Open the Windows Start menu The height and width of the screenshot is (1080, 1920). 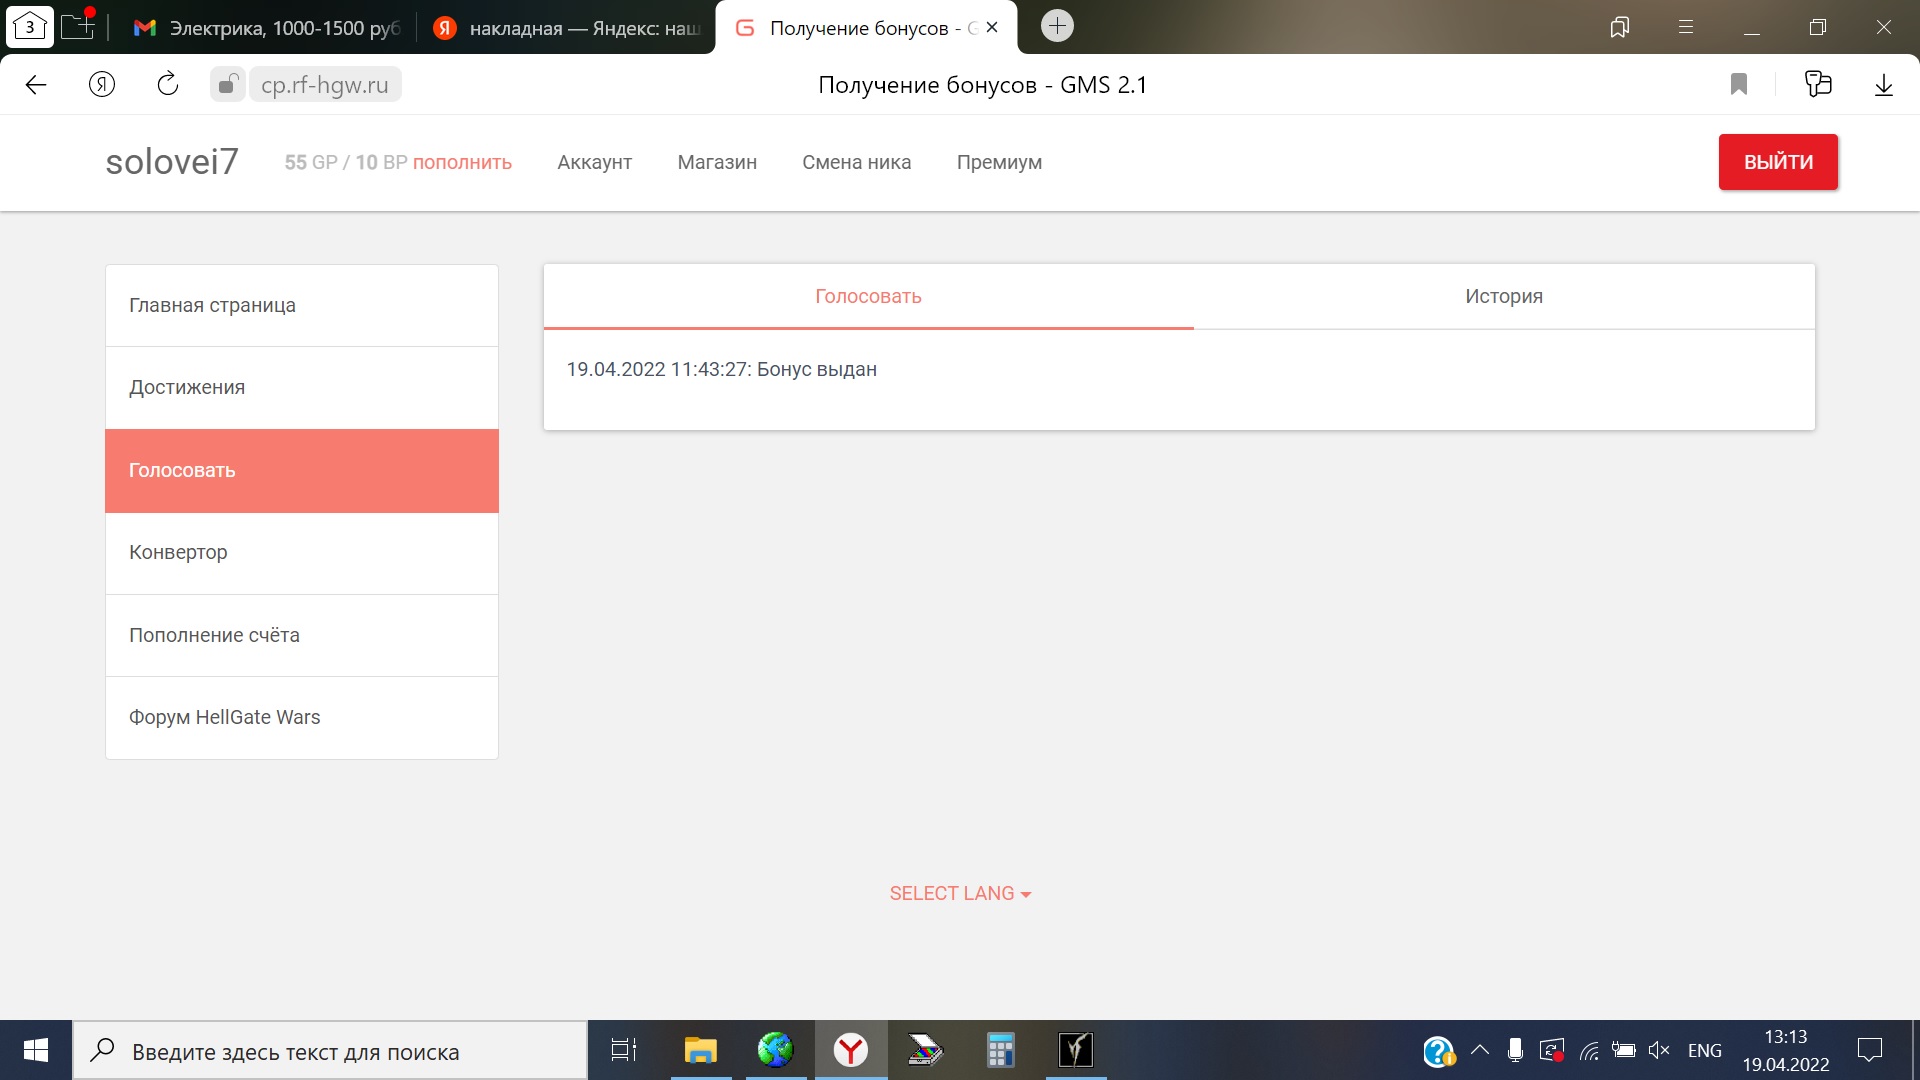click(x=36, y=1050)
